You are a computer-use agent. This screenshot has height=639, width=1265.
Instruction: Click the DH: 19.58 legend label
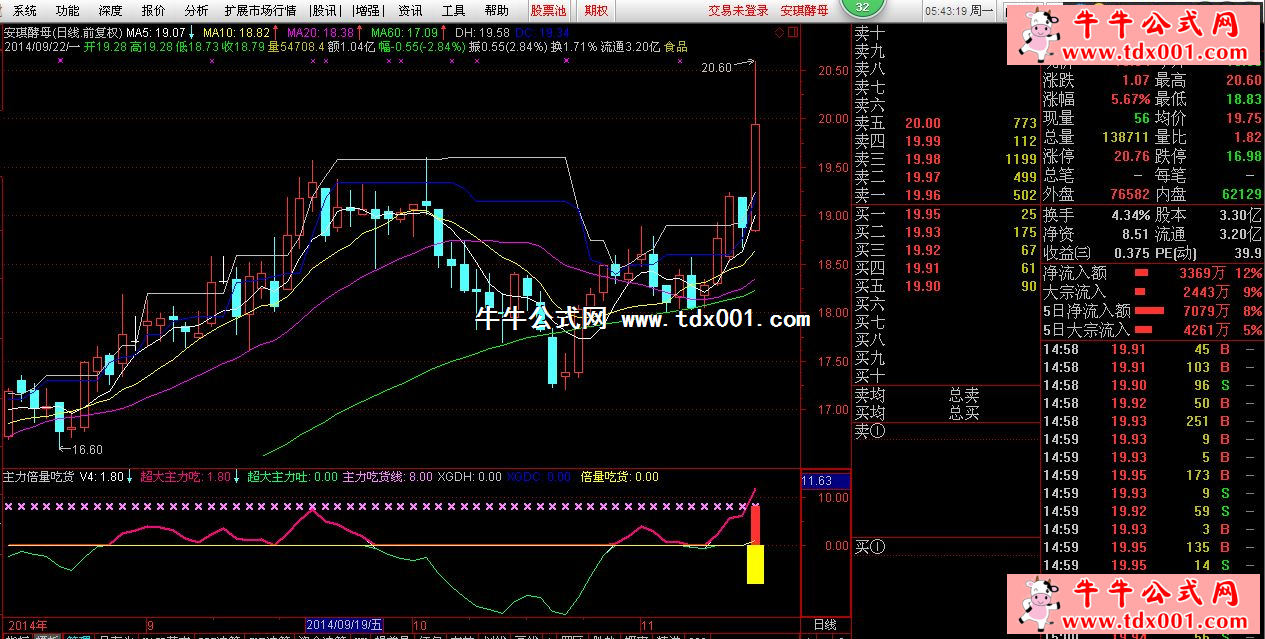483,32
